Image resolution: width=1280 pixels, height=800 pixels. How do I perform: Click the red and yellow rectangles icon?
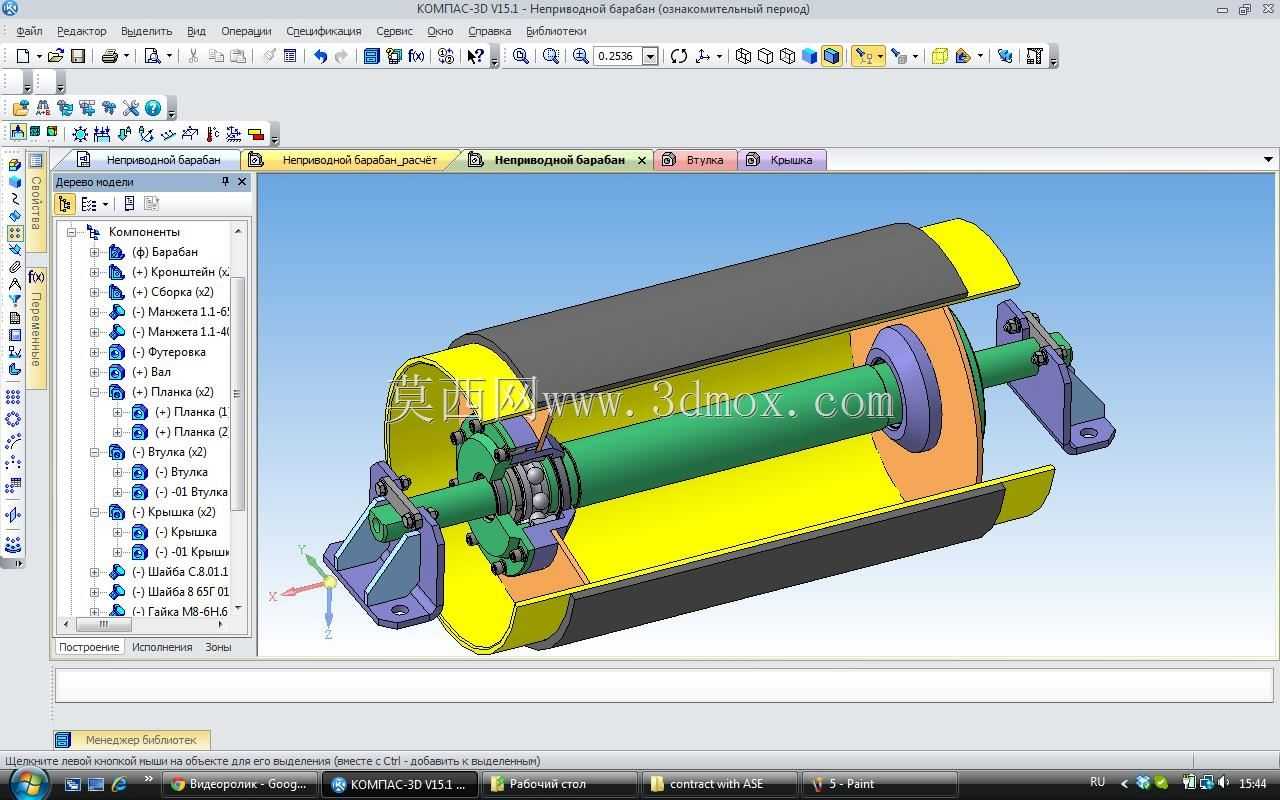(x=256, y=134)
